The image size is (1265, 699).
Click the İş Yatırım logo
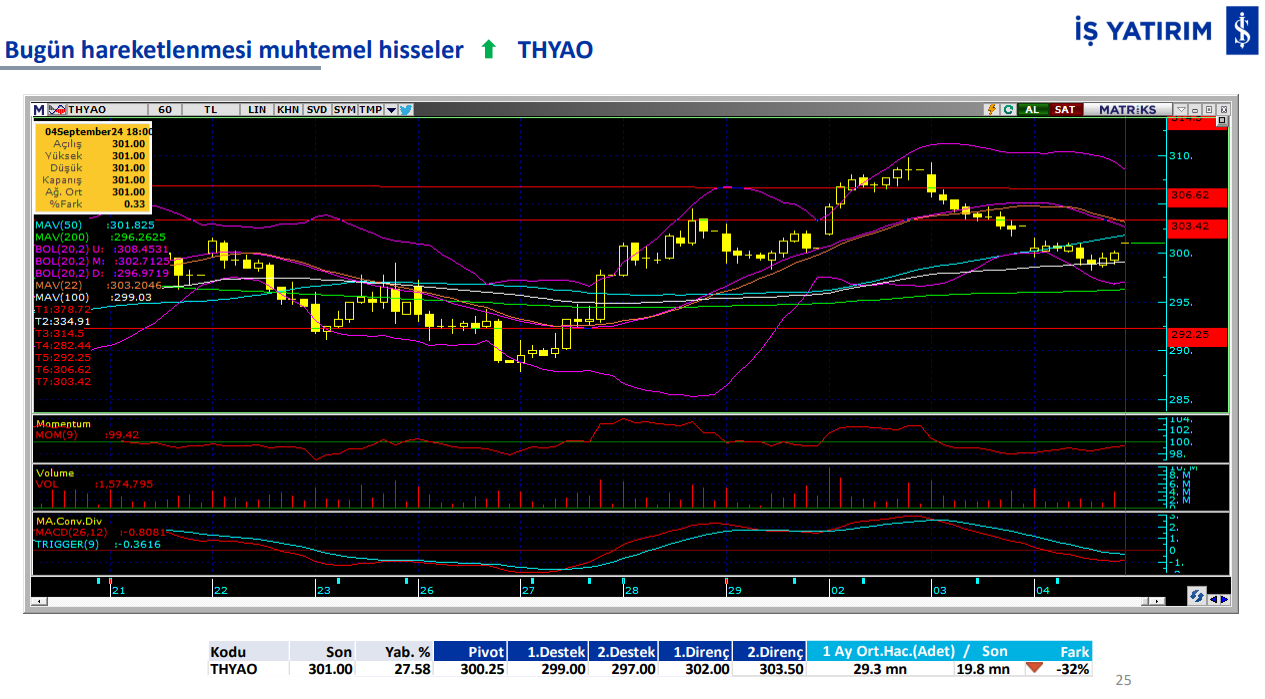(1241, 33)
